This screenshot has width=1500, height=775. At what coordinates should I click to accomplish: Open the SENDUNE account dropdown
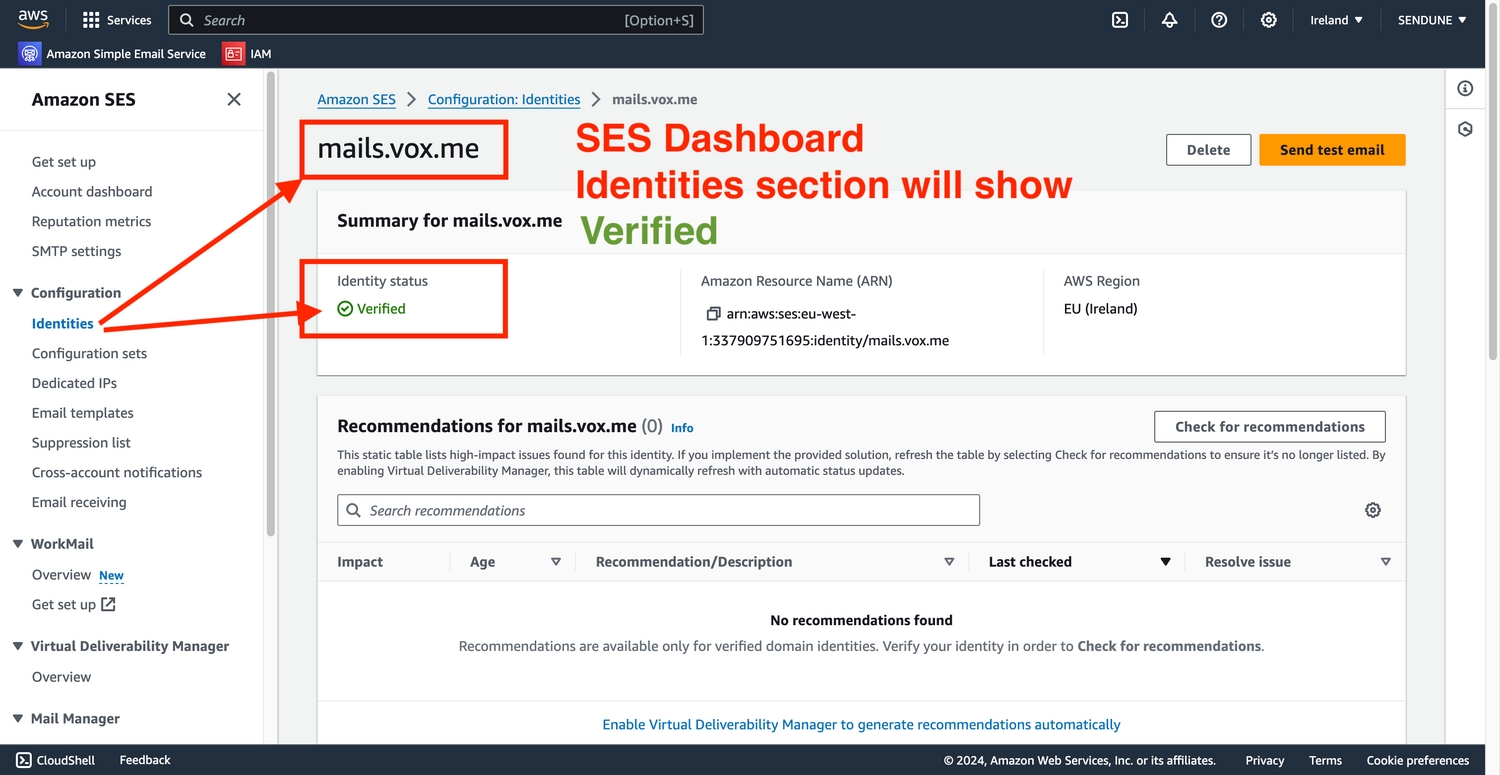coord(1432,20)
